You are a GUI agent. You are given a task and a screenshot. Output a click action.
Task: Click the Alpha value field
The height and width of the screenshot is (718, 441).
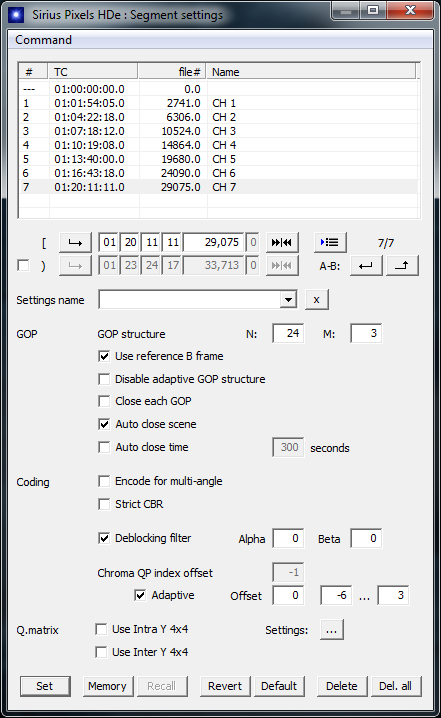[288, 538]
